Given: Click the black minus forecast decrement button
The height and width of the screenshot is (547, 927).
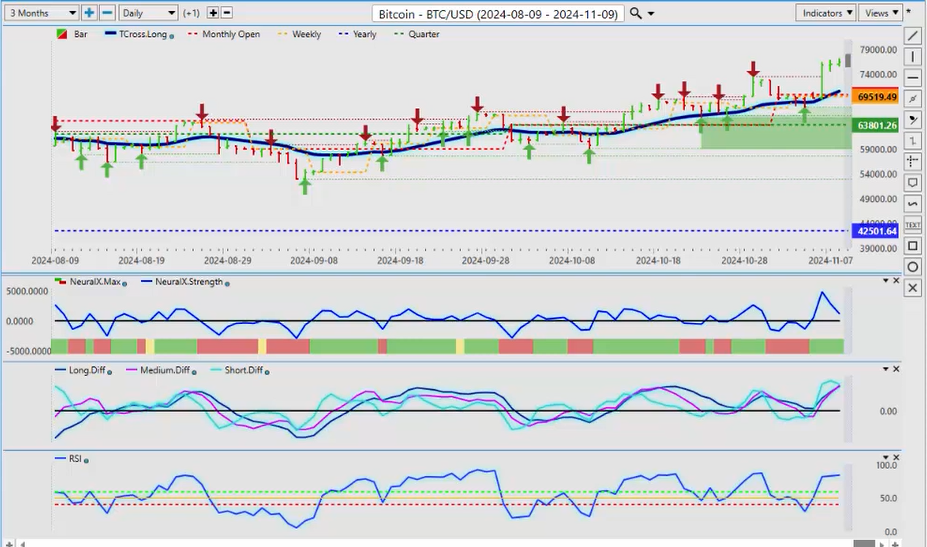Looking at the screenshot, I should tap(227, 13).
